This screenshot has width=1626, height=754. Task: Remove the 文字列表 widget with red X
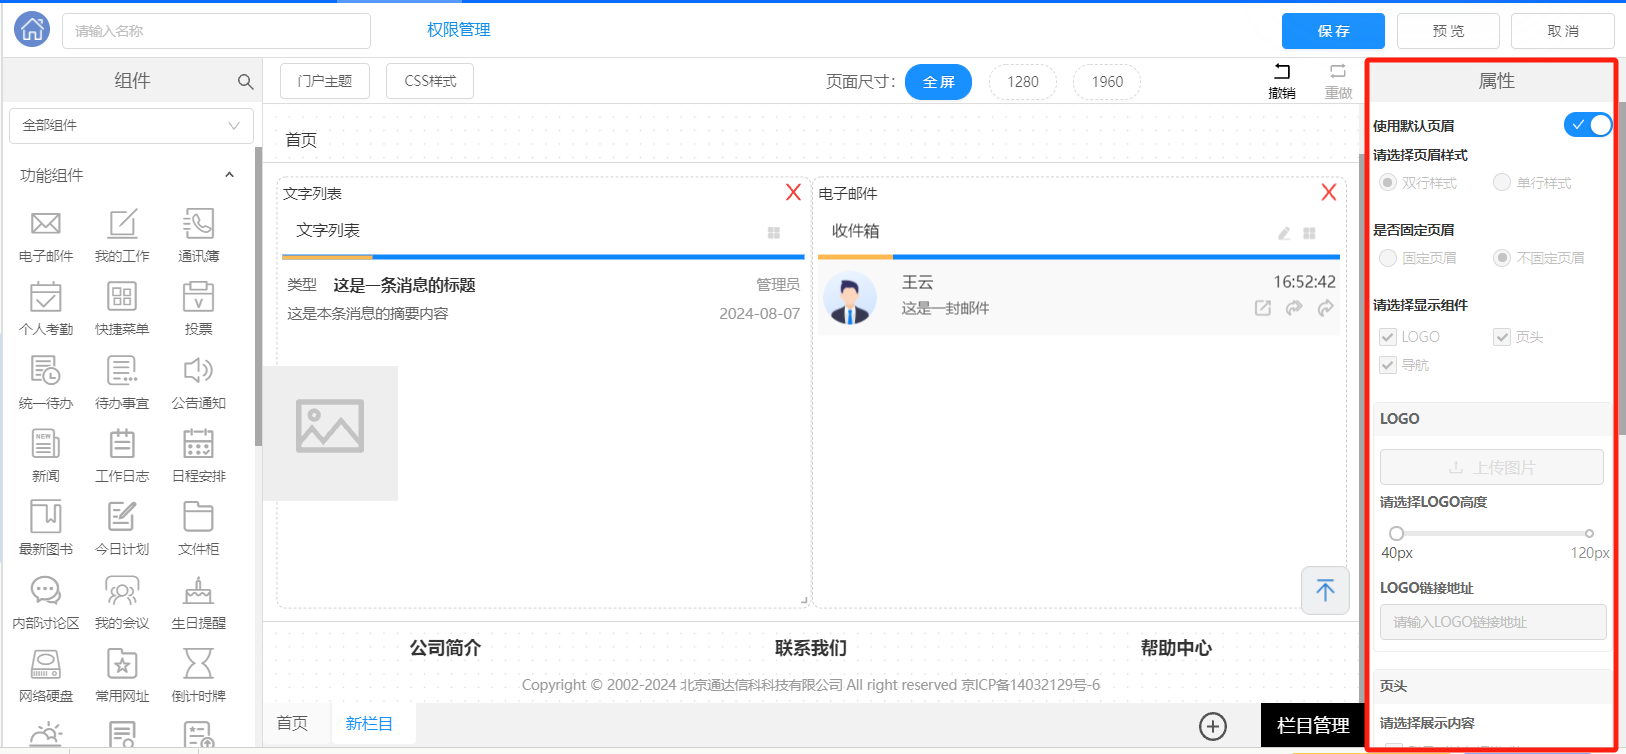(x=793, y=192)
